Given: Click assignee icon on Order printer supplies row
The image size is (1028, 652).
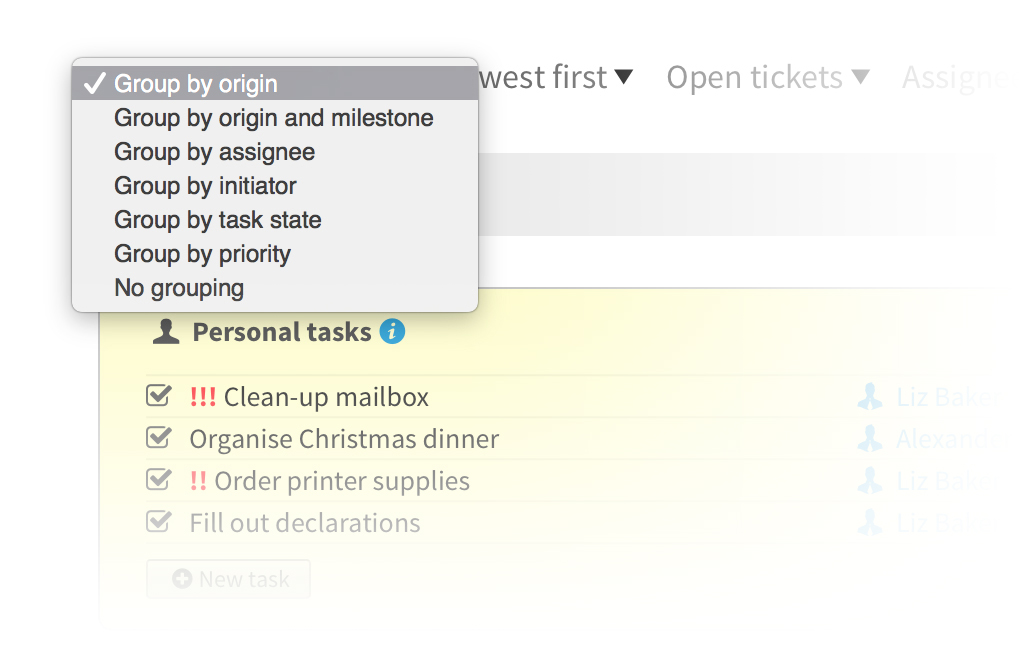Looking at the screenshot, I should [x=870, y=481].
